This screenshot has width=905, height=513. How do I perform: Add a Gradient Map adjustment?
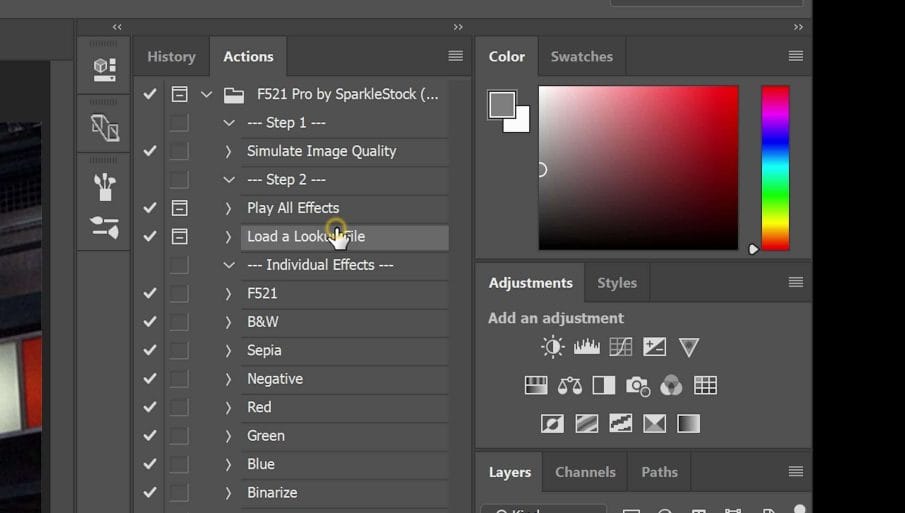point(688,424)
